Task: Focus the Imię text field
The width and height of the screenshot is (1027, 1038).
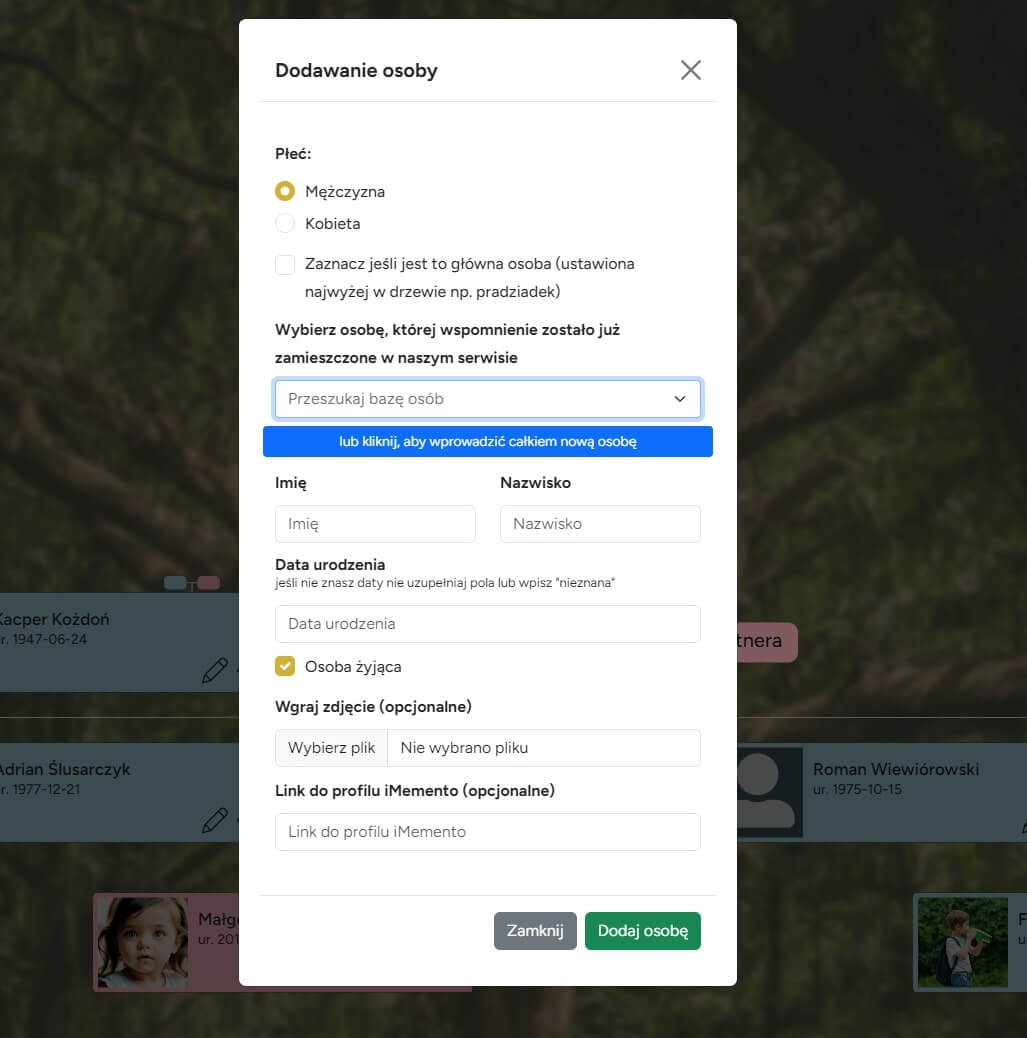Action: 375,523
